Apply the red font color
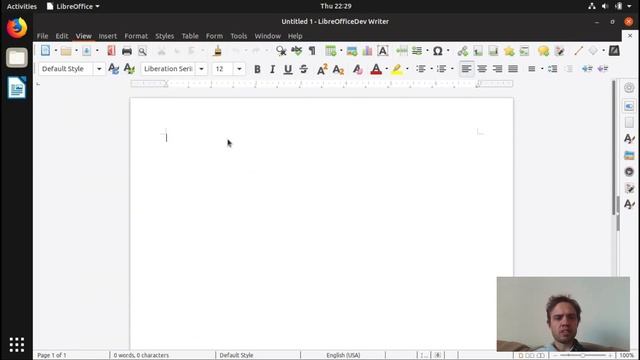Viewport: 640px width, 360px height. 376,69
